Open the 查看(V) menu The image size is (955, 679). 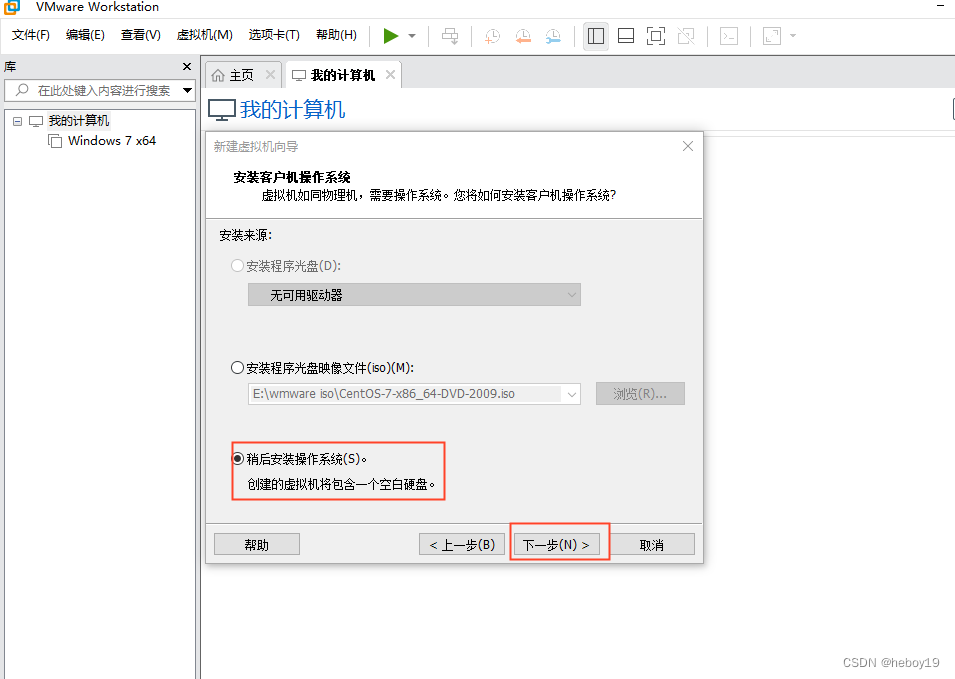coord(141,35)
